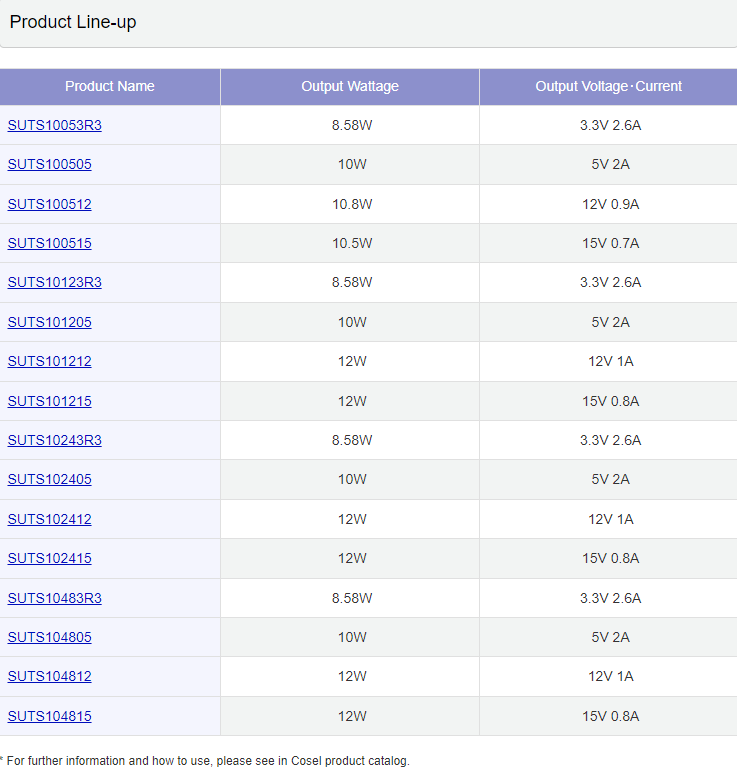Image resolution: width=737 pixels, height=776 pixels.
Task: Click the SUTS100505 product link
Action: tap(49, 164)
